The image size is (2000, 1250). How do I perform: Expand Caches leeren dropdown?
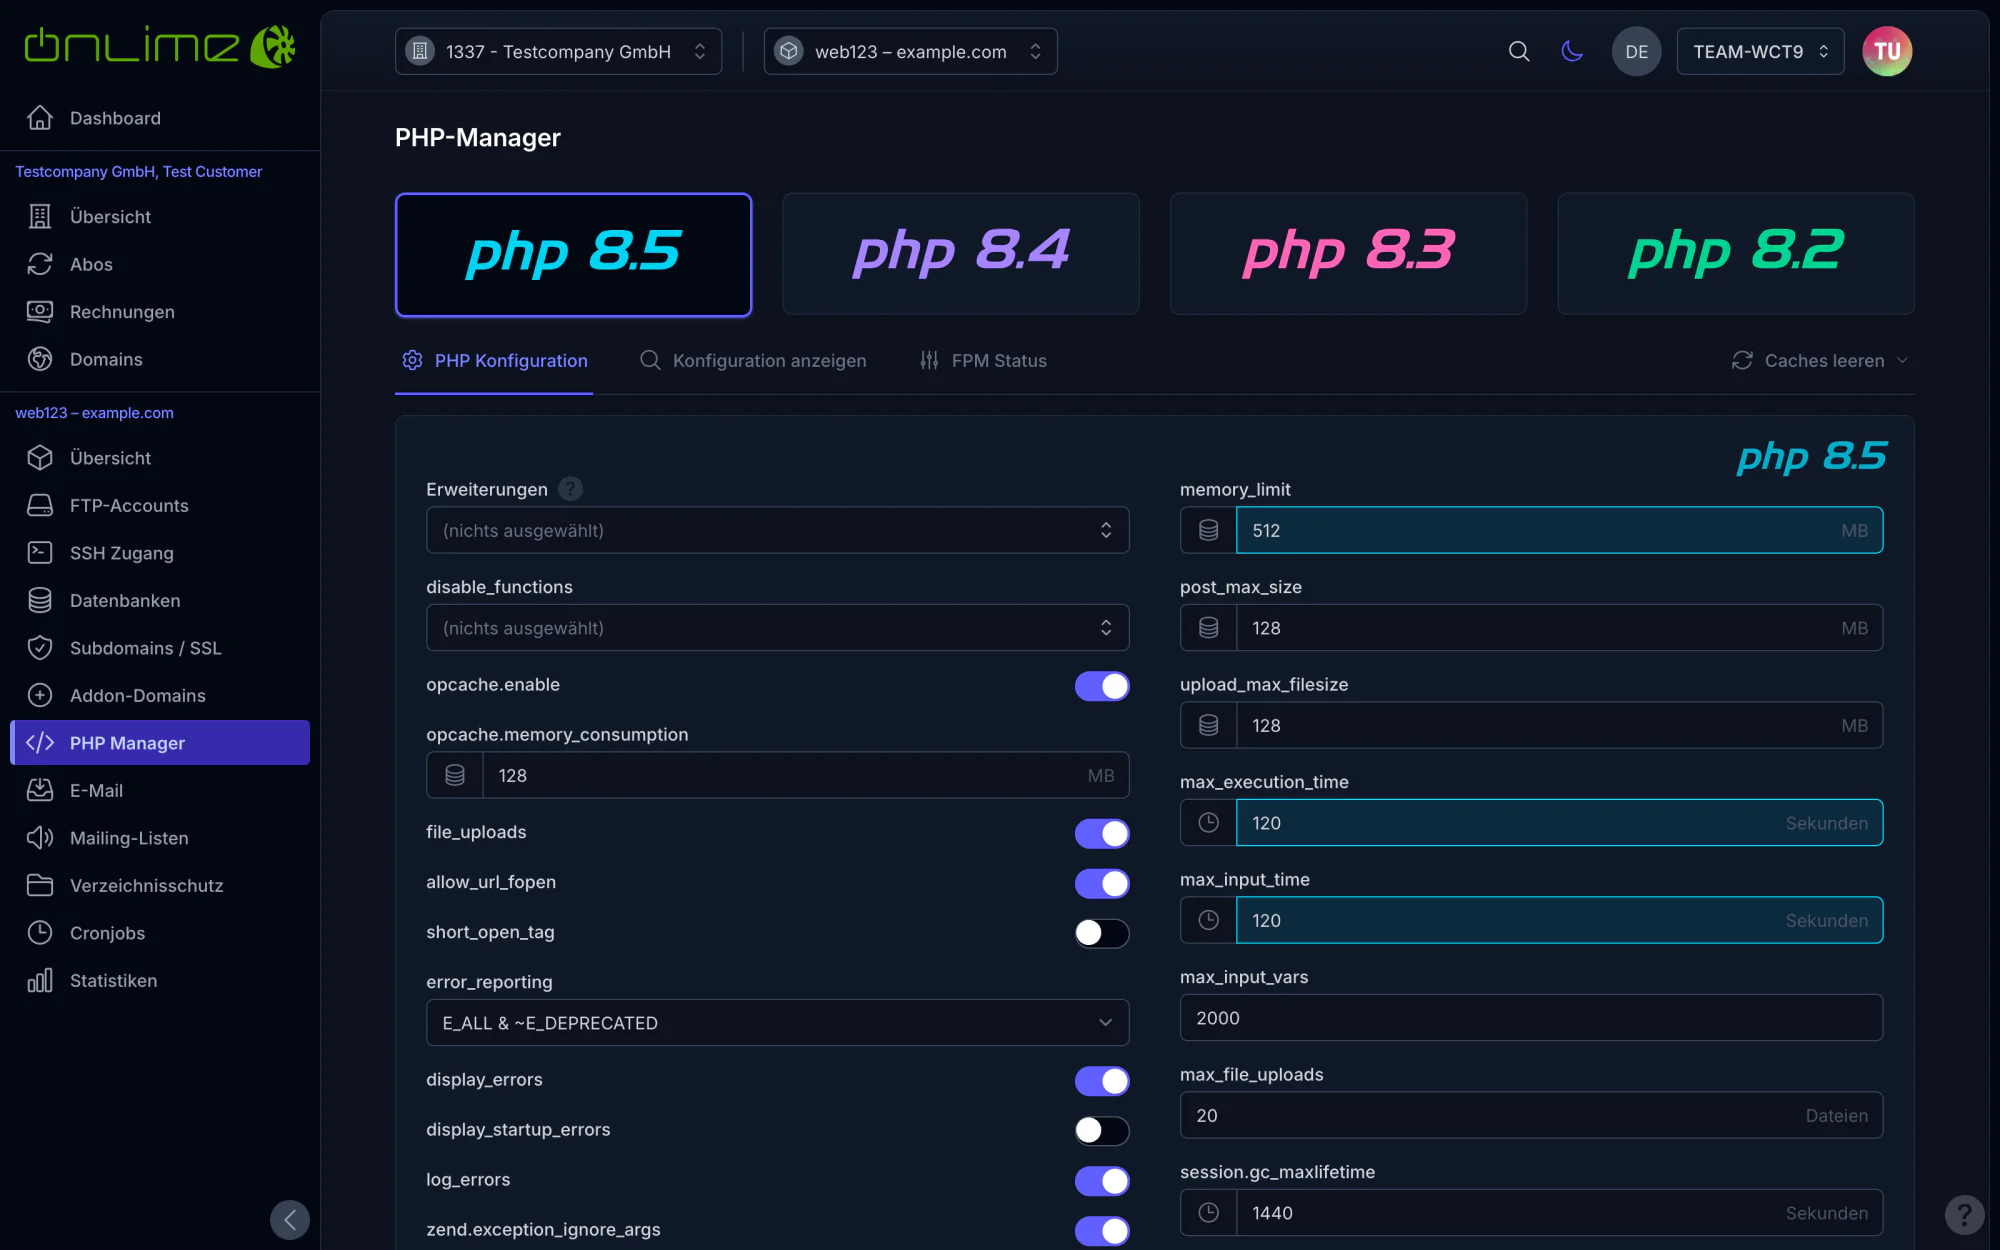(x=1820, y=360)
